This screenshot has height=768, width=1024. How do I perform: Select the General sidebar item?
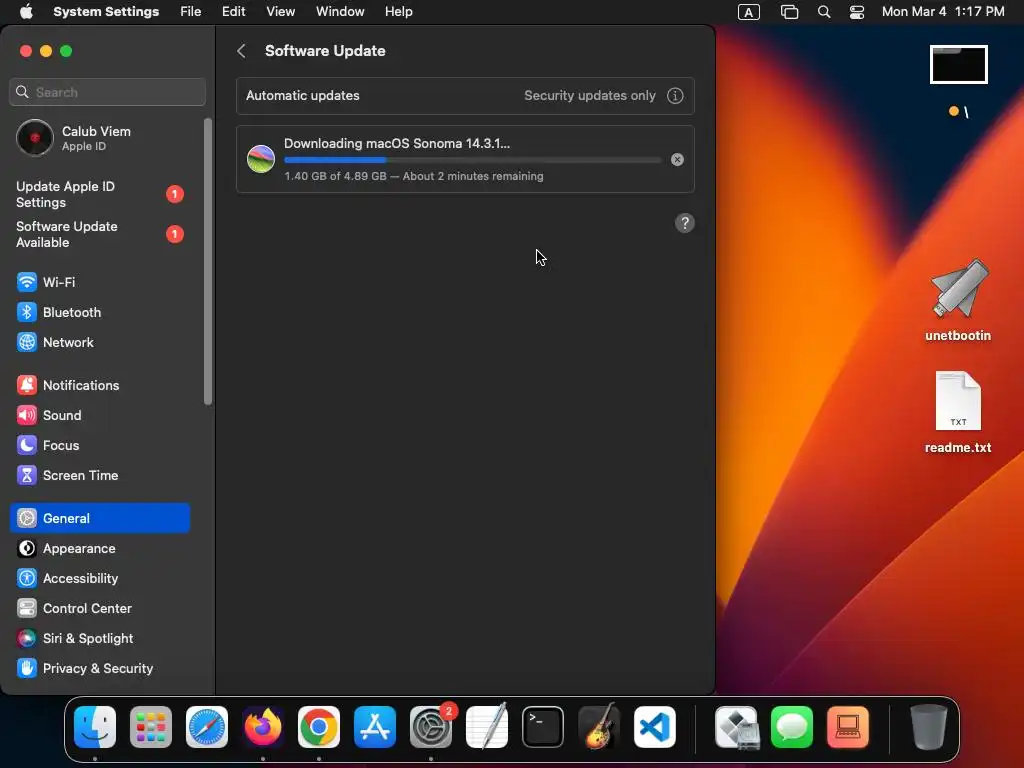click(x=100, y=519)
